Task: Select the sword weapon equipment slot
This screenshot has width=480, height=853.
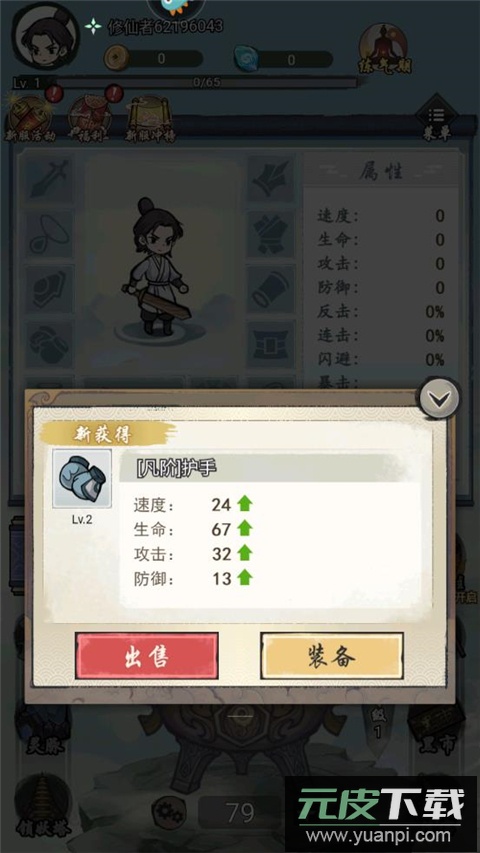Action: (50, 180)
